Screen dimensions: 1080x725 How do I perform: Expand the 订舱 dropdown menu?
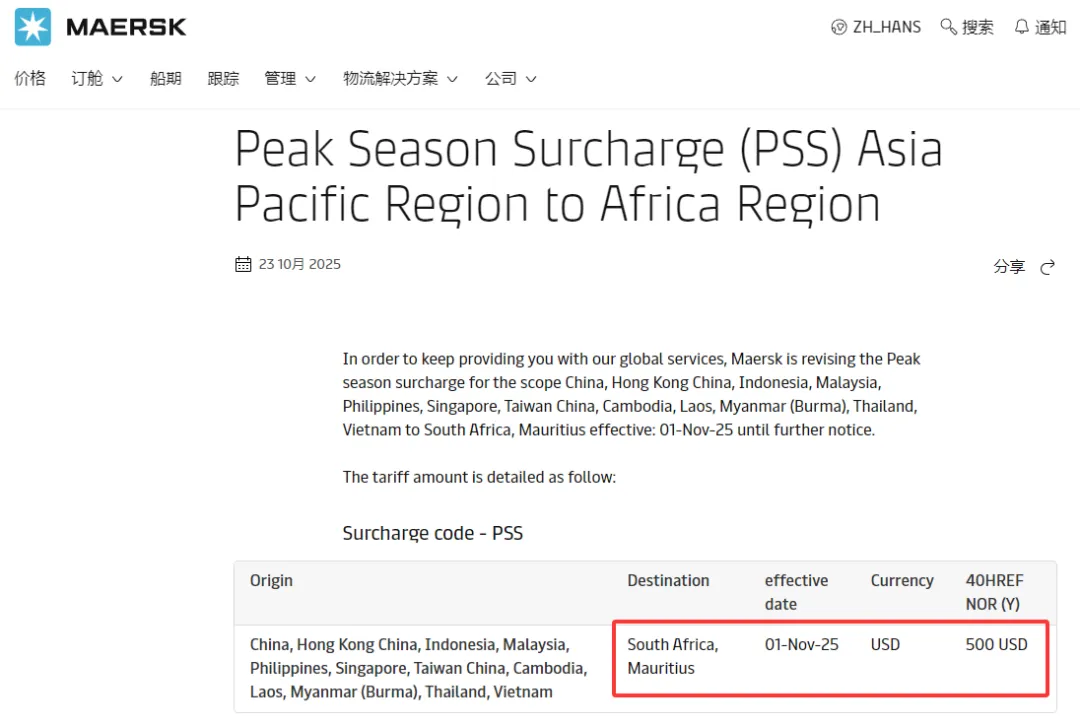88,78
